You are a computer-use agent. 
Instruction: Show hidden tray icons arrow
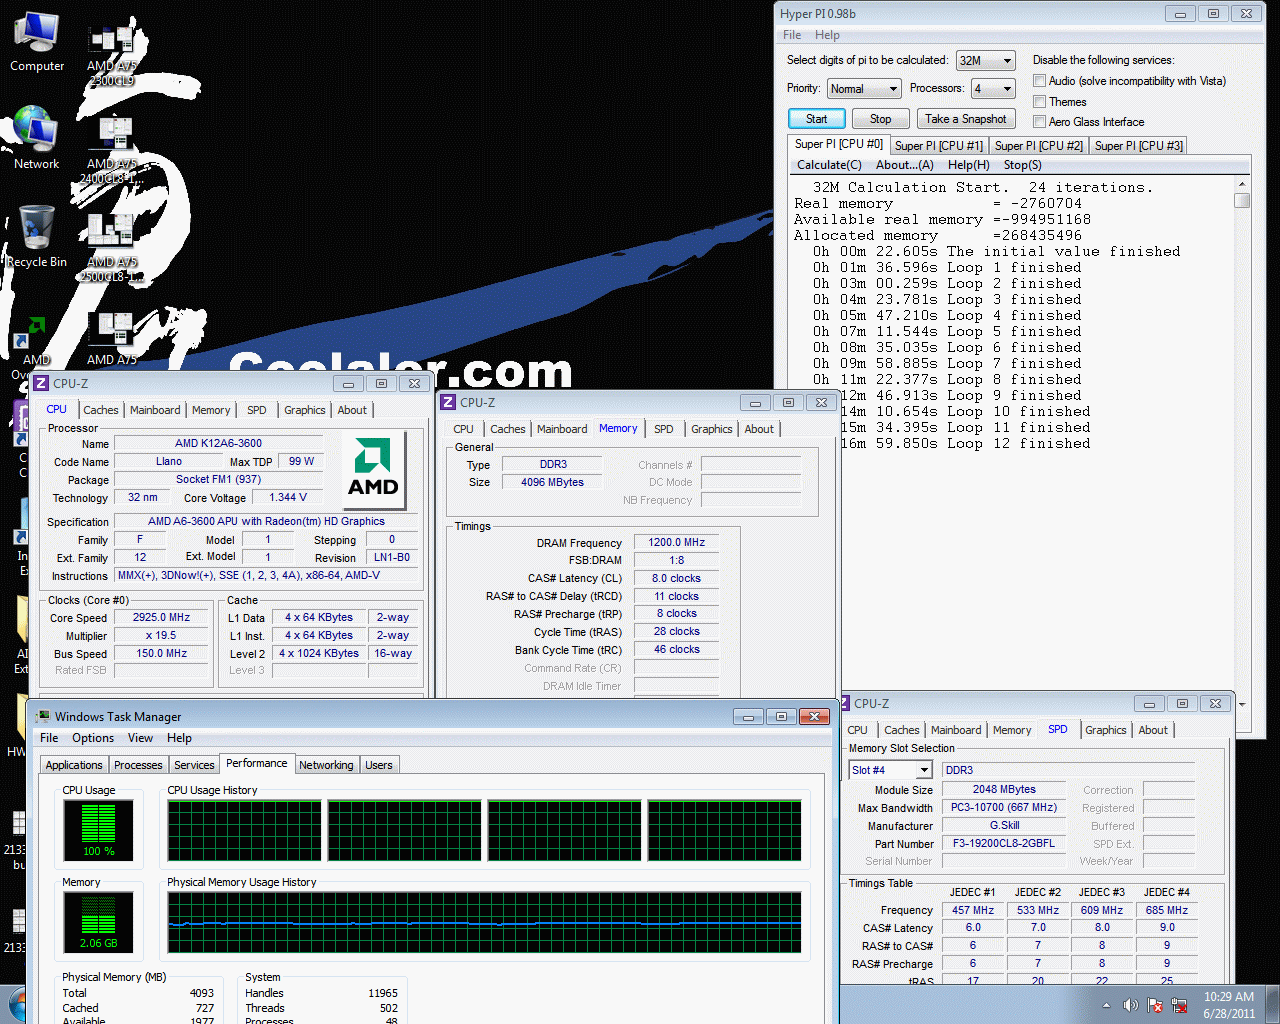pyautogui.click(x=1106, y=1005)
